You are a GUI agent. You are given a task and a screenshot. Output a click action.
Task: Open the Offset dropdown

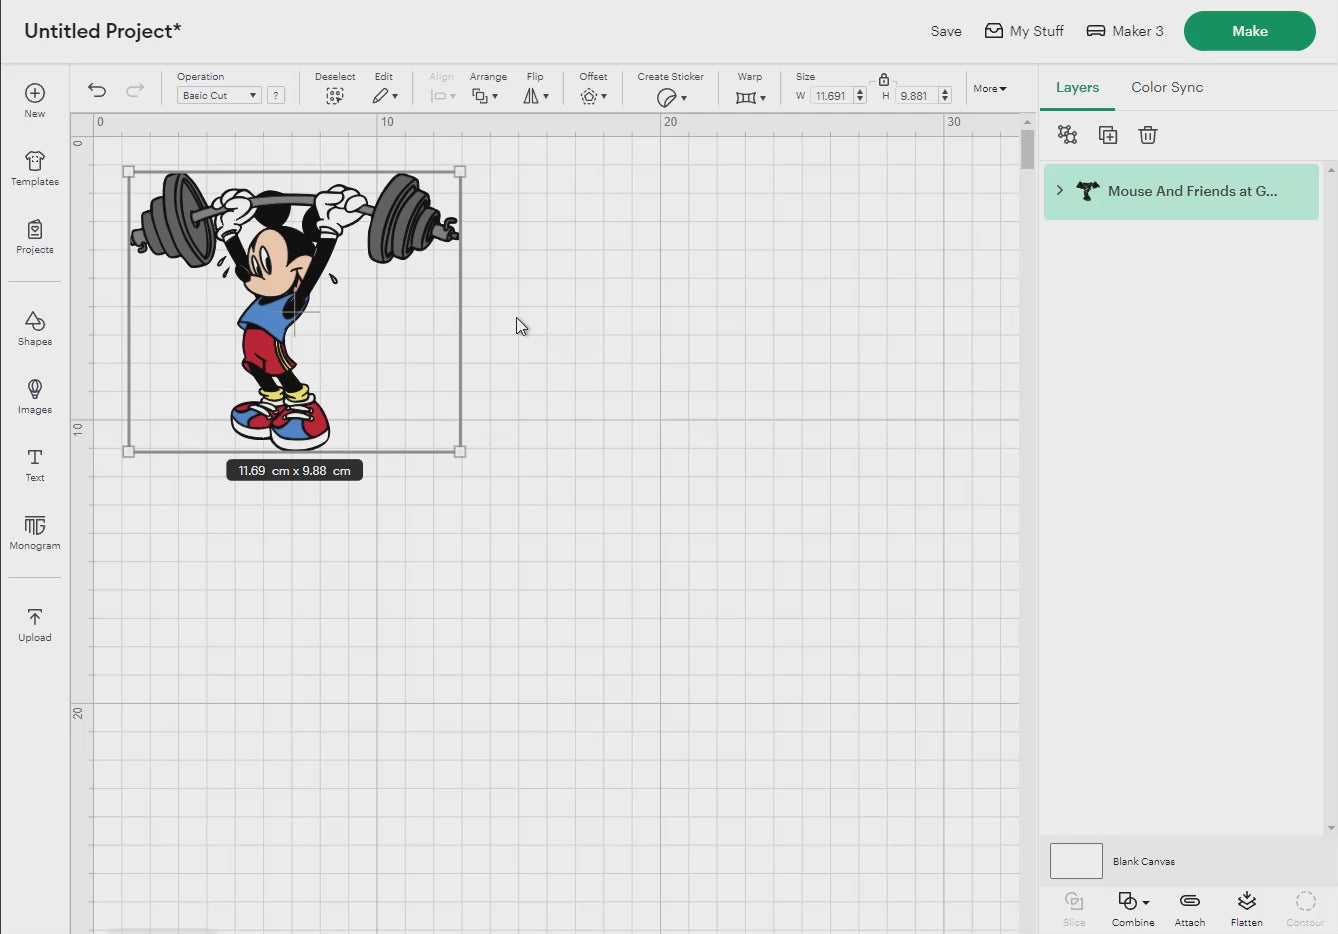tap(593, 96)
